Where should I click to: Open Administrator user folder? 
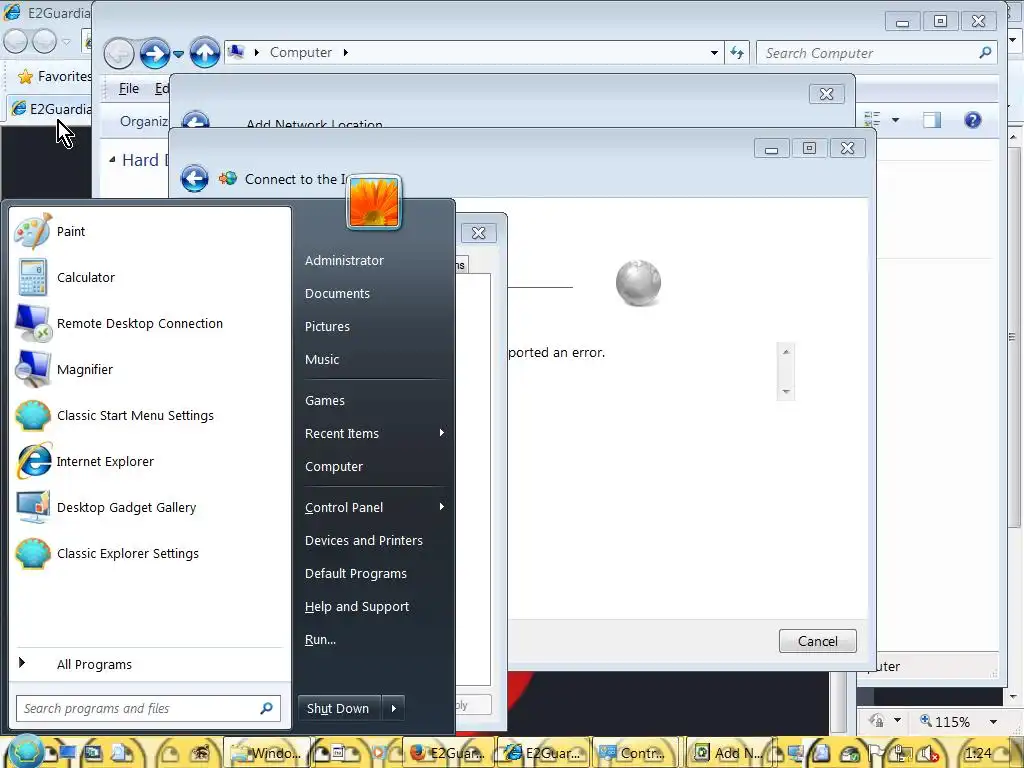[344, 260]
